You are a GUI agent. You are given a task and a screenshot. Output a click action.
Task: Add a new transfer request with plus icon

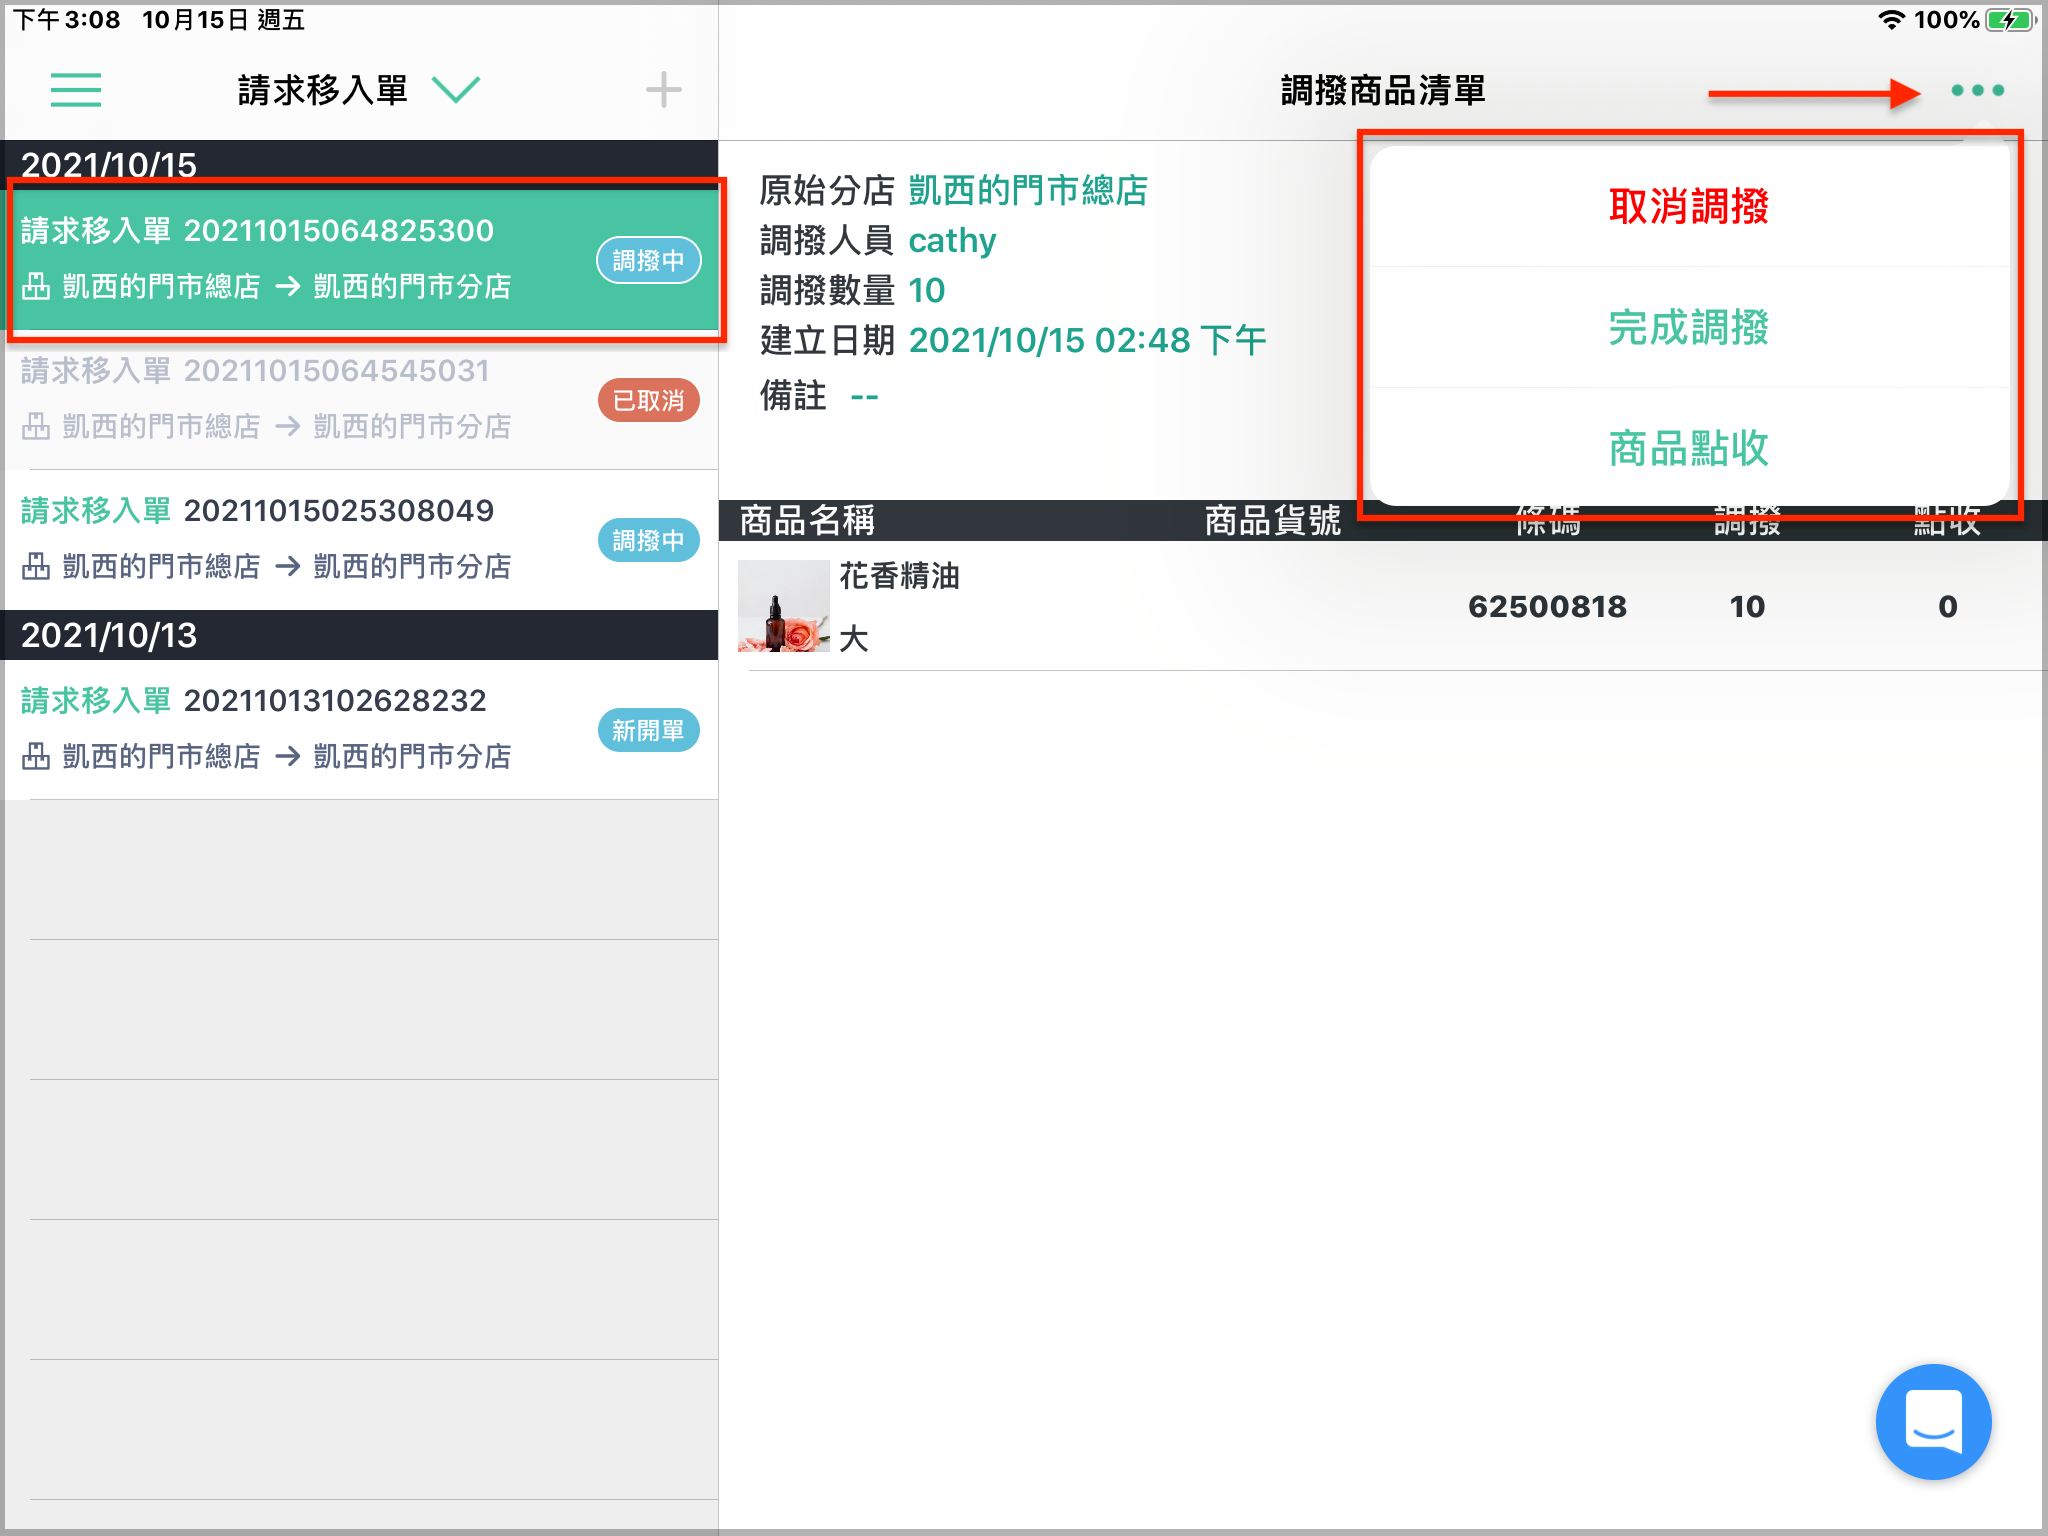pos(663,90)
